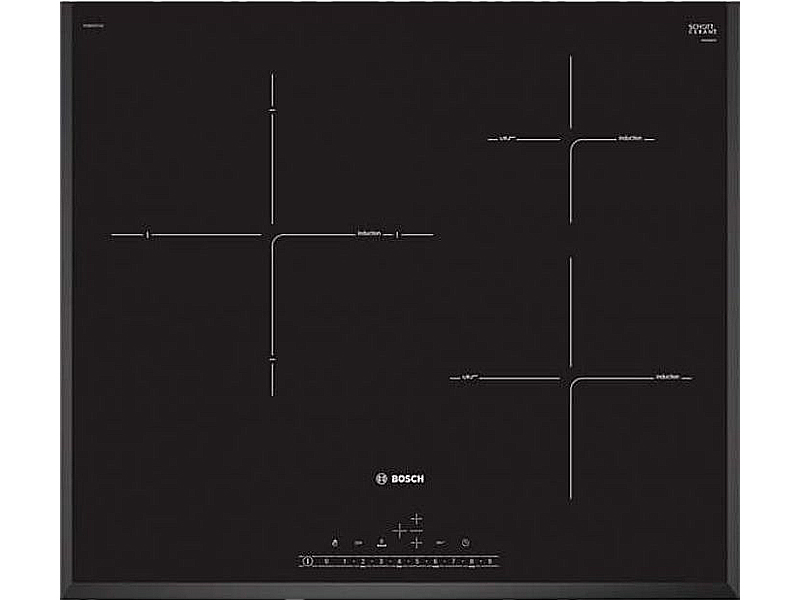This screenshot has width=800, height=600.
Task: Select the bottom-right zone plus symbol
Action: (x=417, y=542)
